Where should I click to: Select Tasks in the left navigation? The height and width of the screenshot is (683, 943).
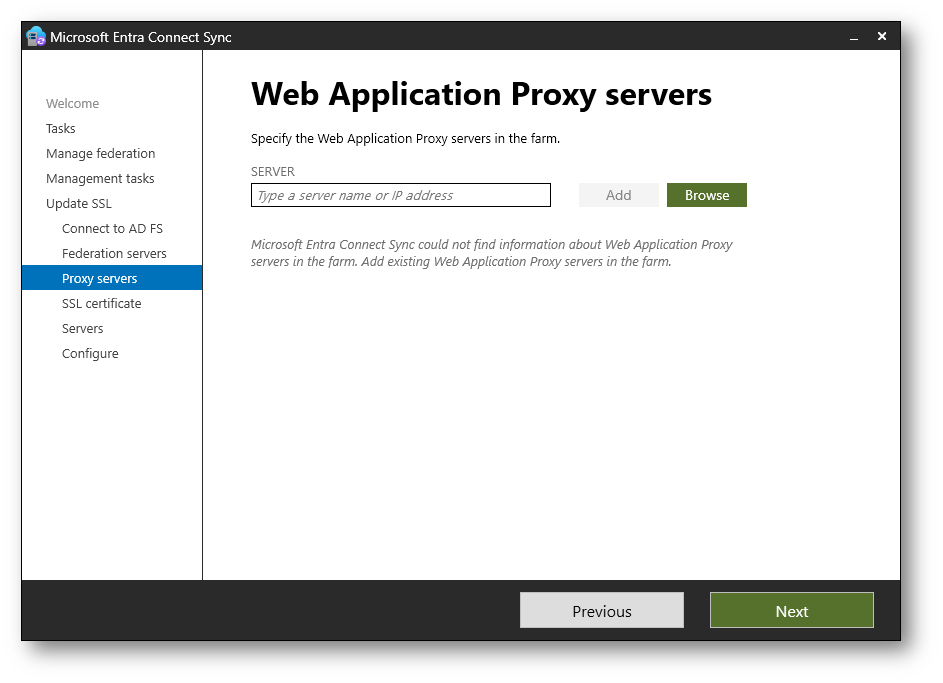(61, 129)
